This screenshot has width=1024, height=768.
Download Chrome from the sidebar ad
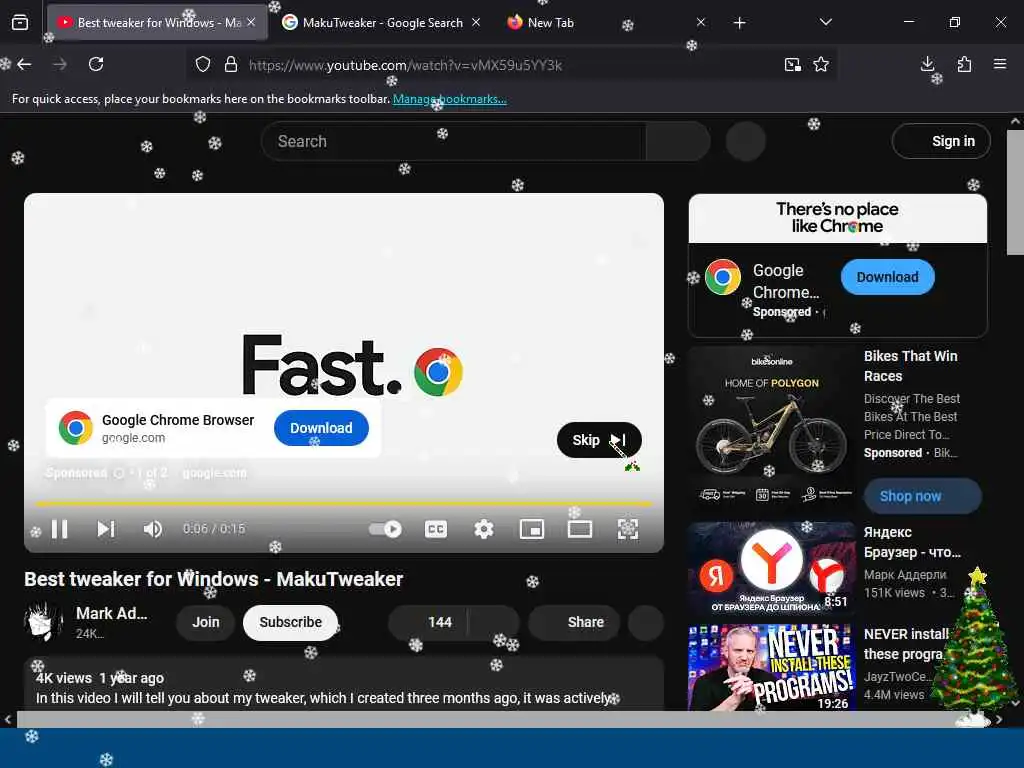pyautogui.click(x=888, y=277)
